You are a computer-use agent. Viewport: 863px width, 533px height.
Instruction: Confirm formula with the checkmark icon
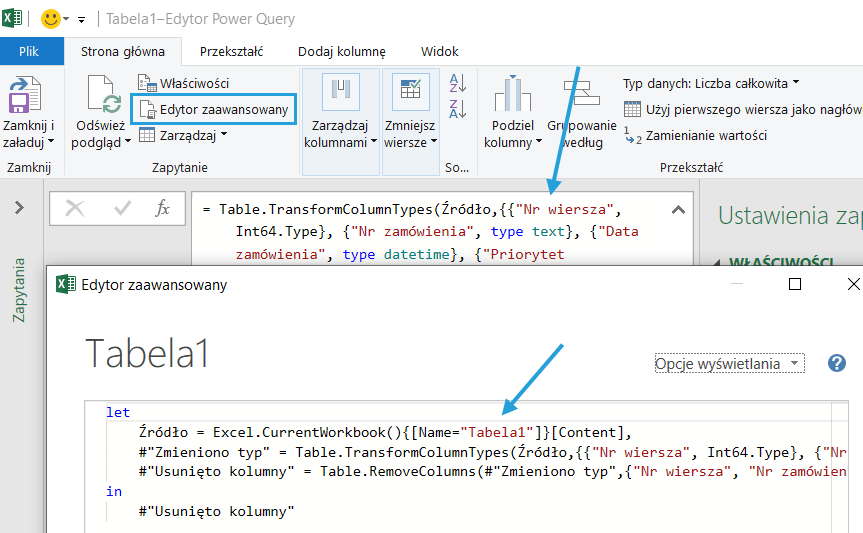[123, 208]
